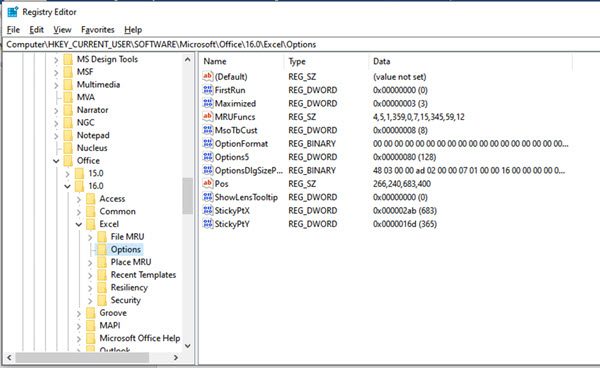Click the MsoTbCust DWORD value icon
The height and width of the screenshot is (368, 600).
pos(208,130)
